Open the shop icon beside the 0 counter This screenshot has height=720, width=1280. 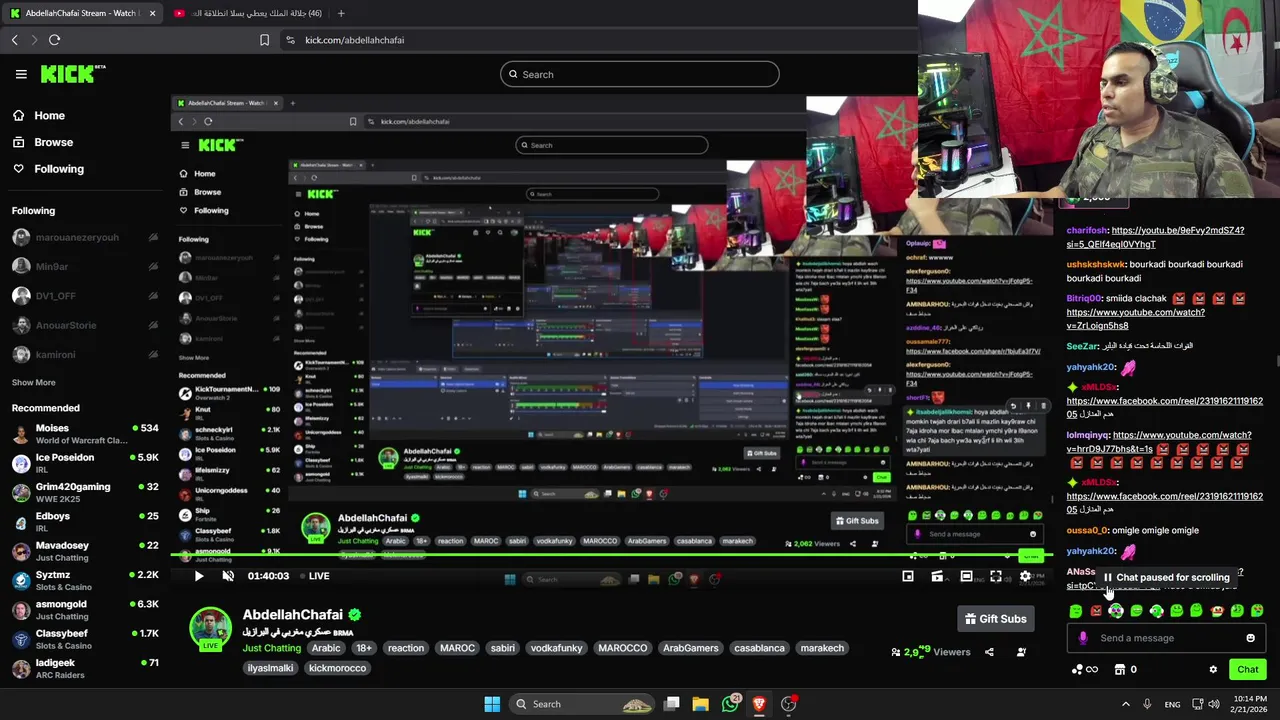pyautogui.click(x=1120, y=669)
